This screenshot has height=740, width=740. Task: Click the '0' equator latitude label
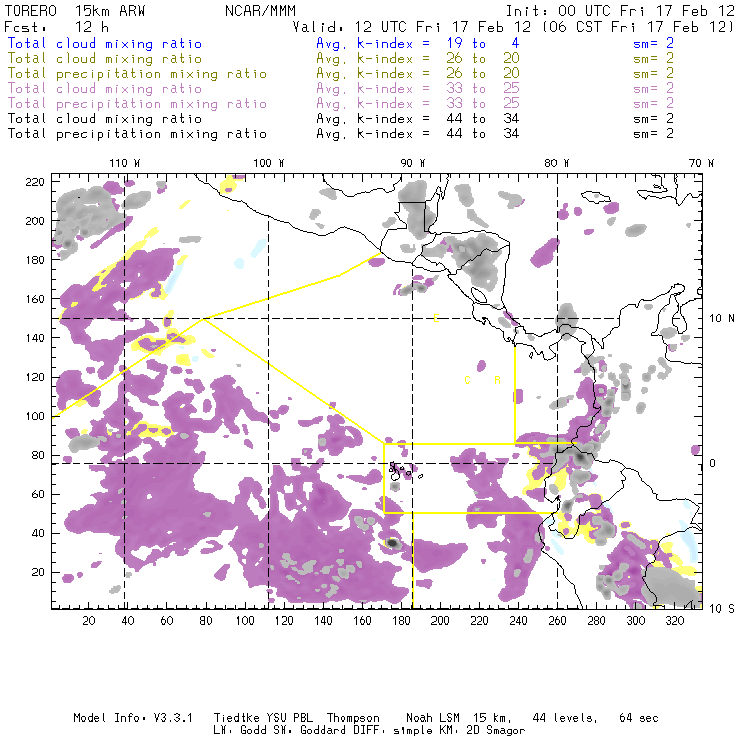(x=712, y=464)
